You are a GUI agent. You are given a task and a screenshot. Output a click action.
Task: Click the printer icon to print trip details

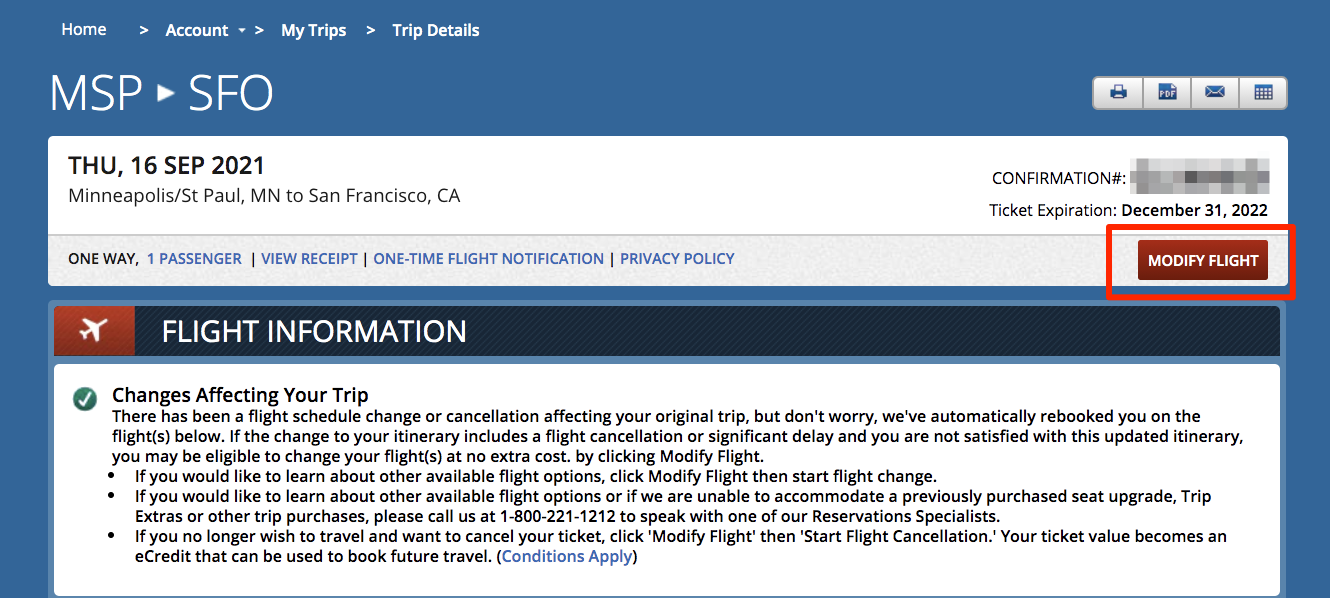1117,92
